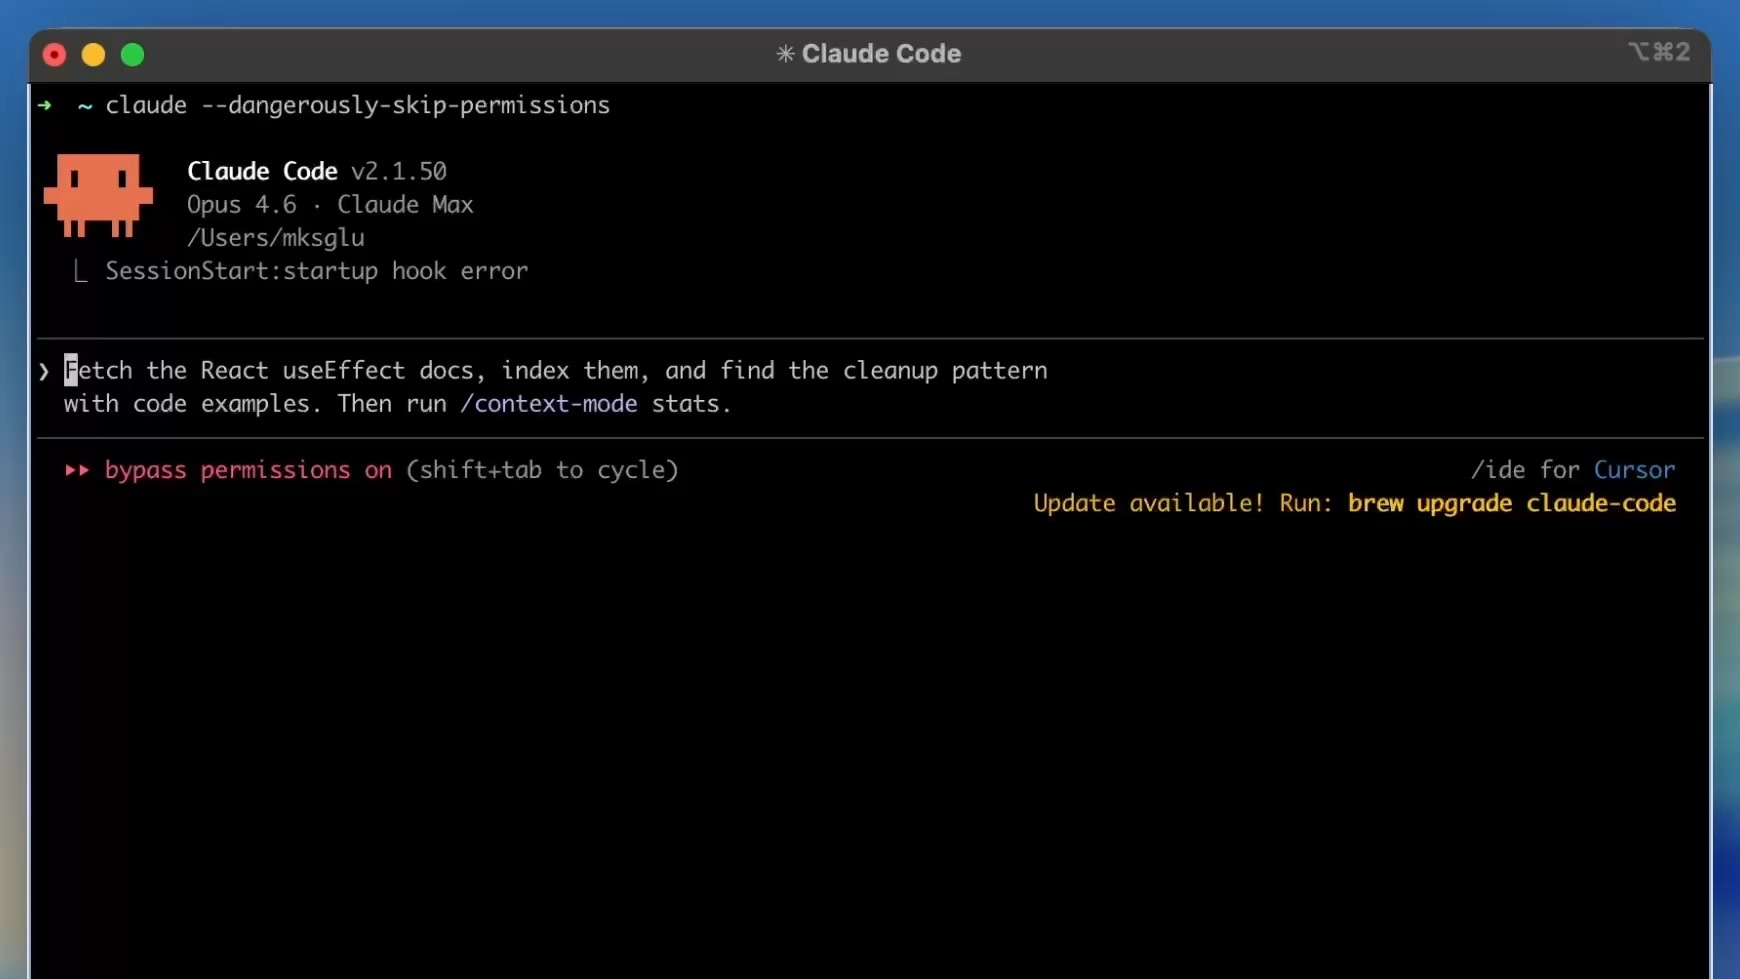Click the v2.1.50 version number
The image size is (1740, 979).
click(398, 171)
